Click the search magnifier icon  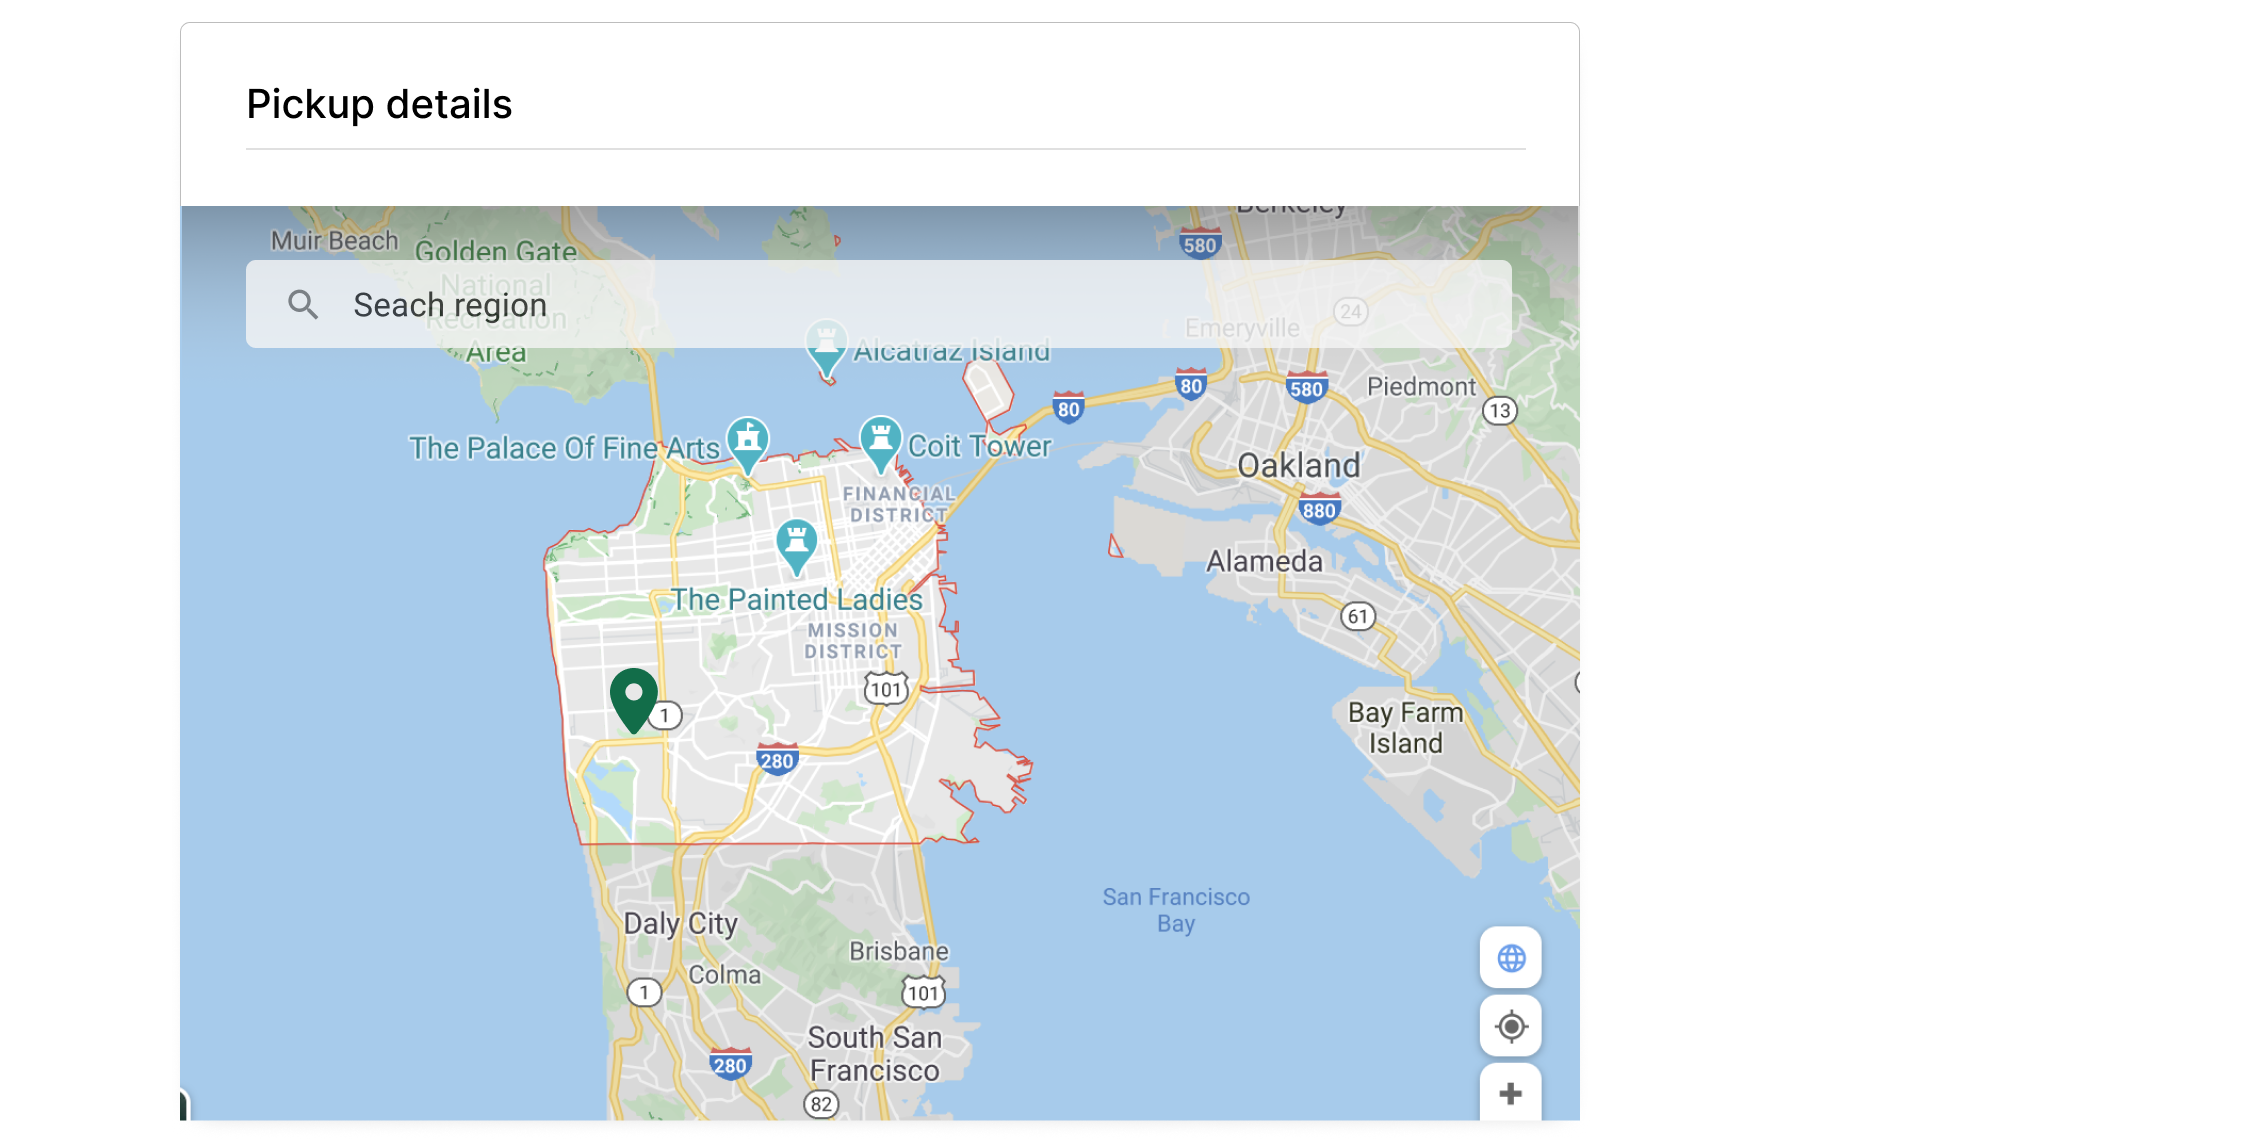coord(303,304)
